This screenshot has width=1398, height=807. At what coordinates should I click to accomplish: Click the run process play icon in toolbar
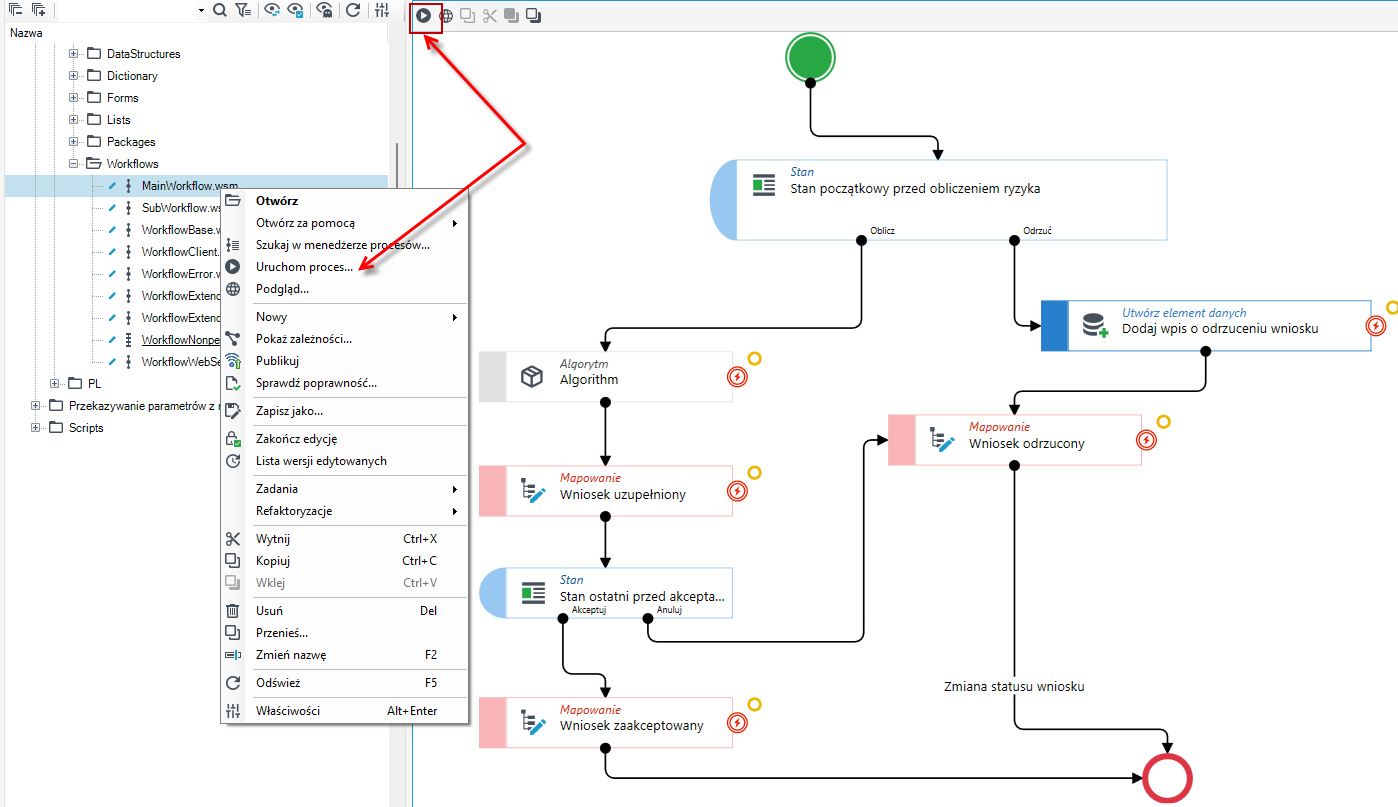click(x=424, y=16)
